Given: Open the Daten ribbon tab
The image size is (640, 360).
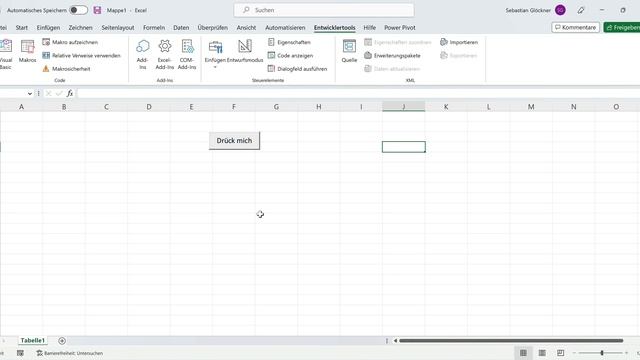Looking at the screenshot, I should (181, 28).
